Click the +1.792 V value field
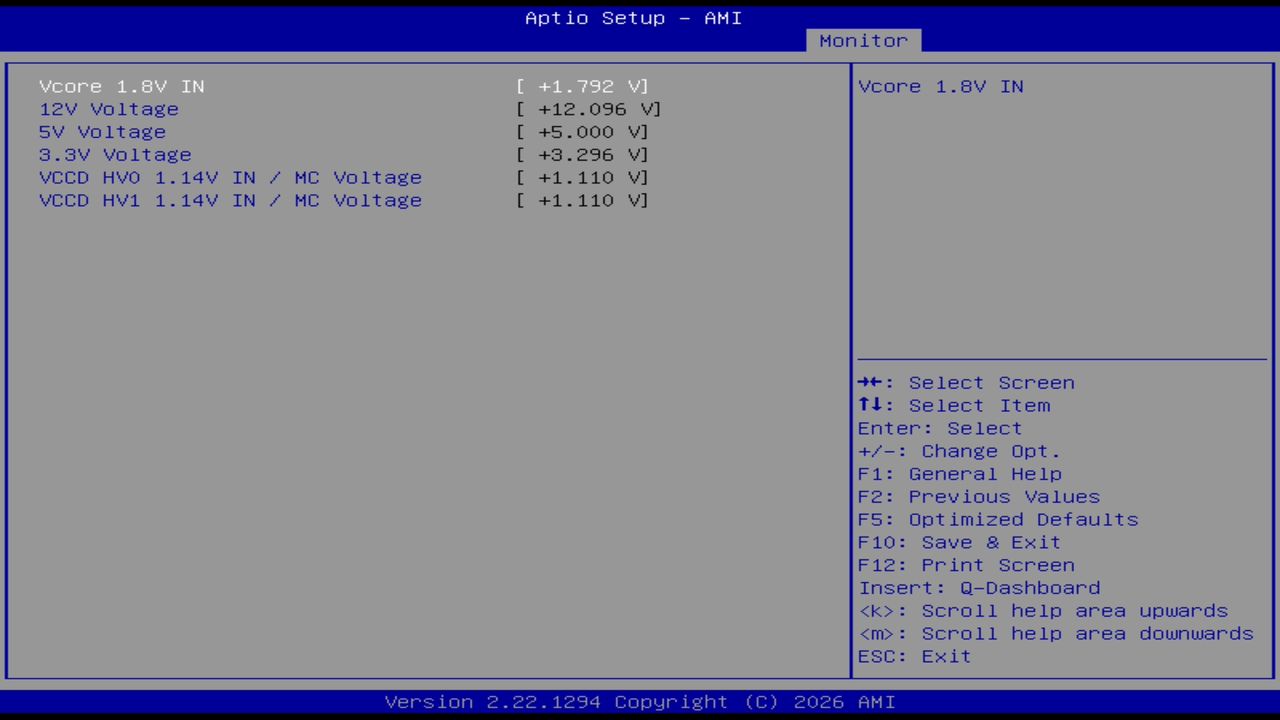This screenshot has height=720, width=1280. pos(583,86)
